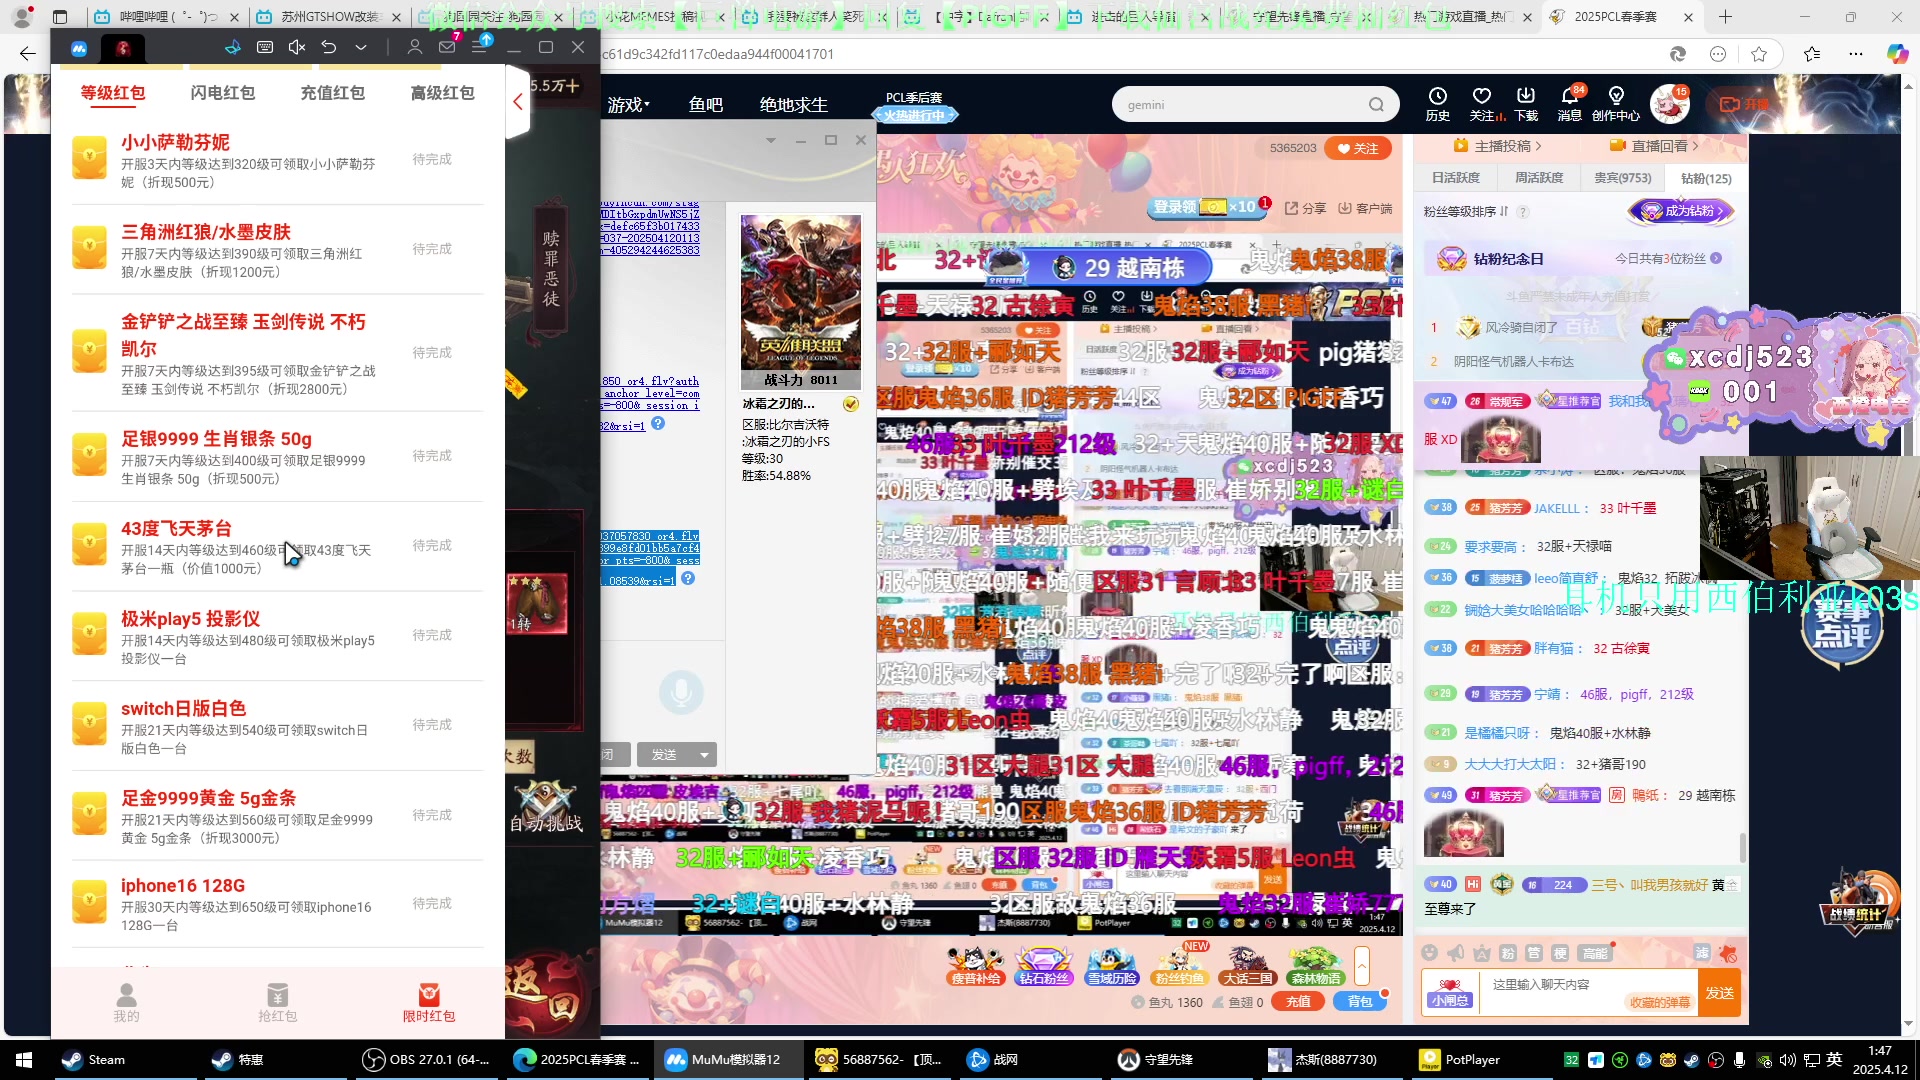Send the chat message with 发送
Image resolution: width=1920 pixels, height=1080 pixels.
click(x=1719, y=993)
